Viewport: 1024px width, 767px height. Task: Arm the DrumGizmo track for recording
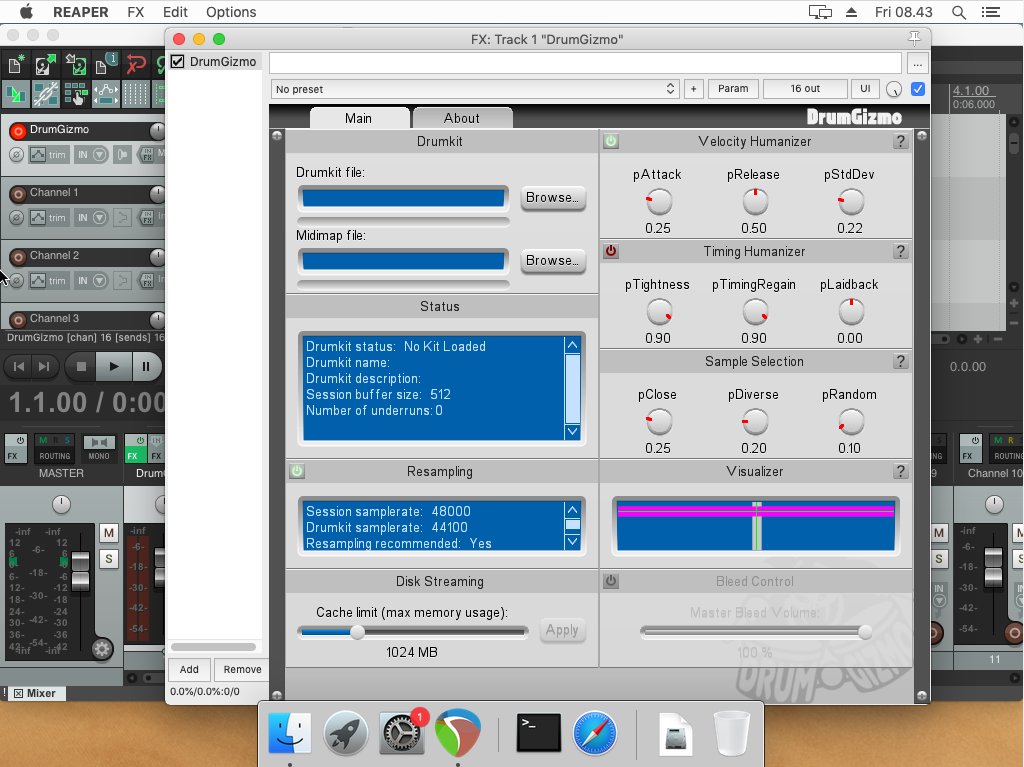pos(18,131)
